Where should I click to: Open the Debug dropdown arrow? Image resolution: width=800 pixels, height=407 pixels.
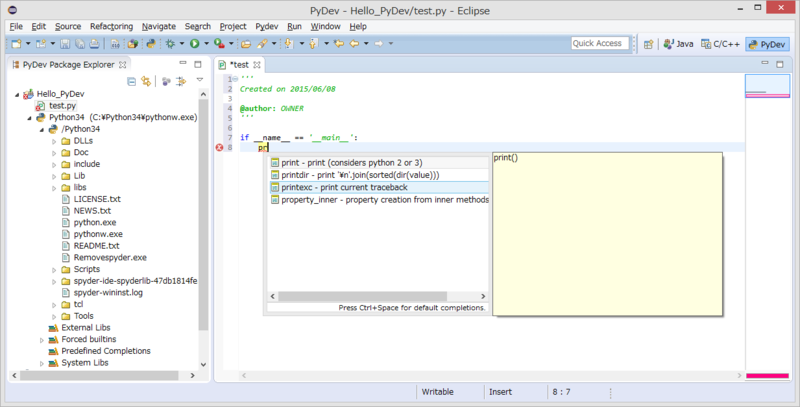coord(182,44)
